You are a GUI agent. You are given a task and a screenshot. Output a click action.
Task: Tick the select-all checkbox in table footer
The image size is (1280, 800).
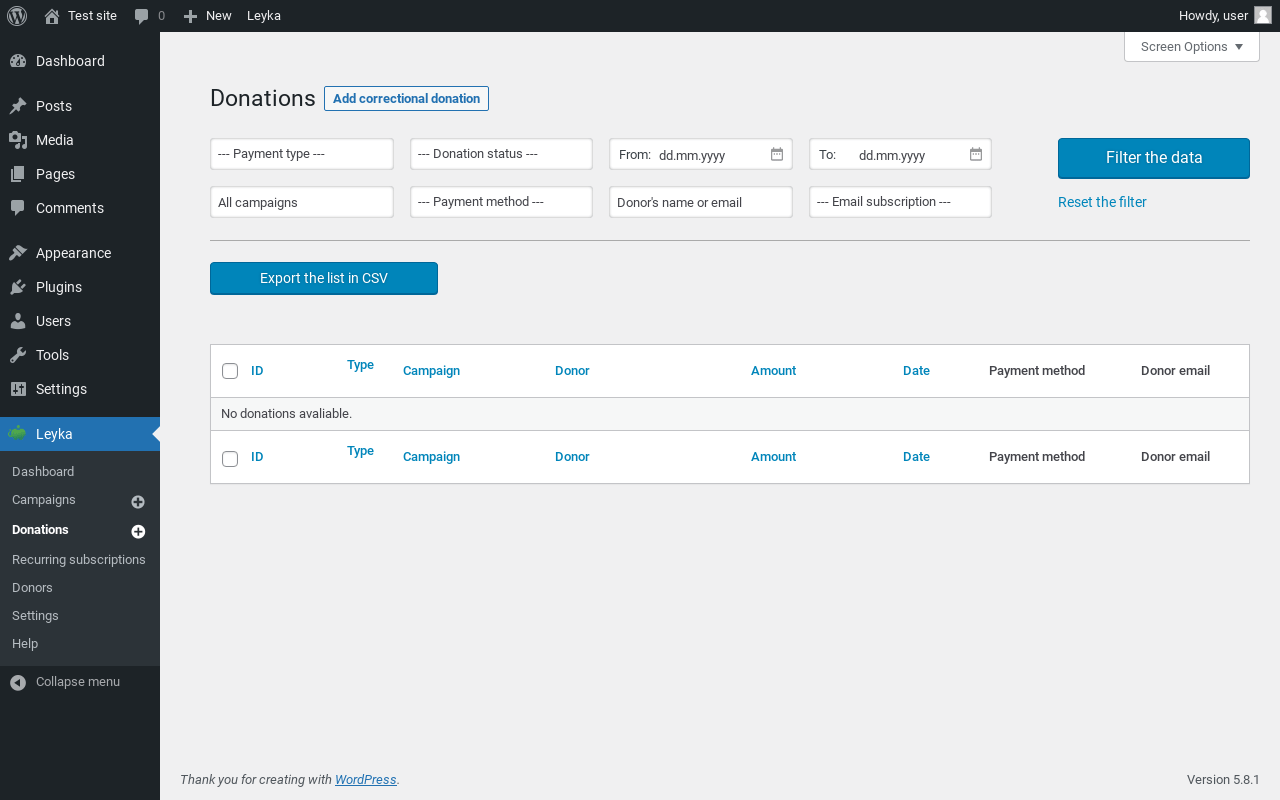point(230,459)
